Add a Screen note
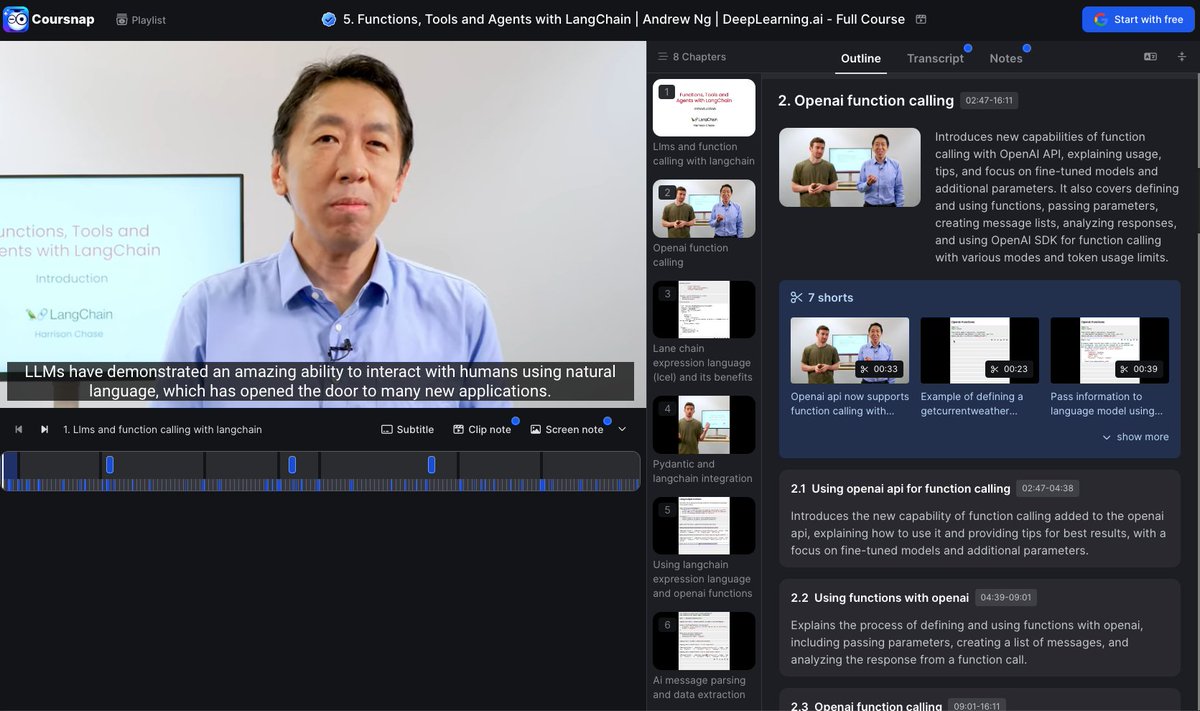This screenshot has height=711, width=1200. tap(567, 429)
